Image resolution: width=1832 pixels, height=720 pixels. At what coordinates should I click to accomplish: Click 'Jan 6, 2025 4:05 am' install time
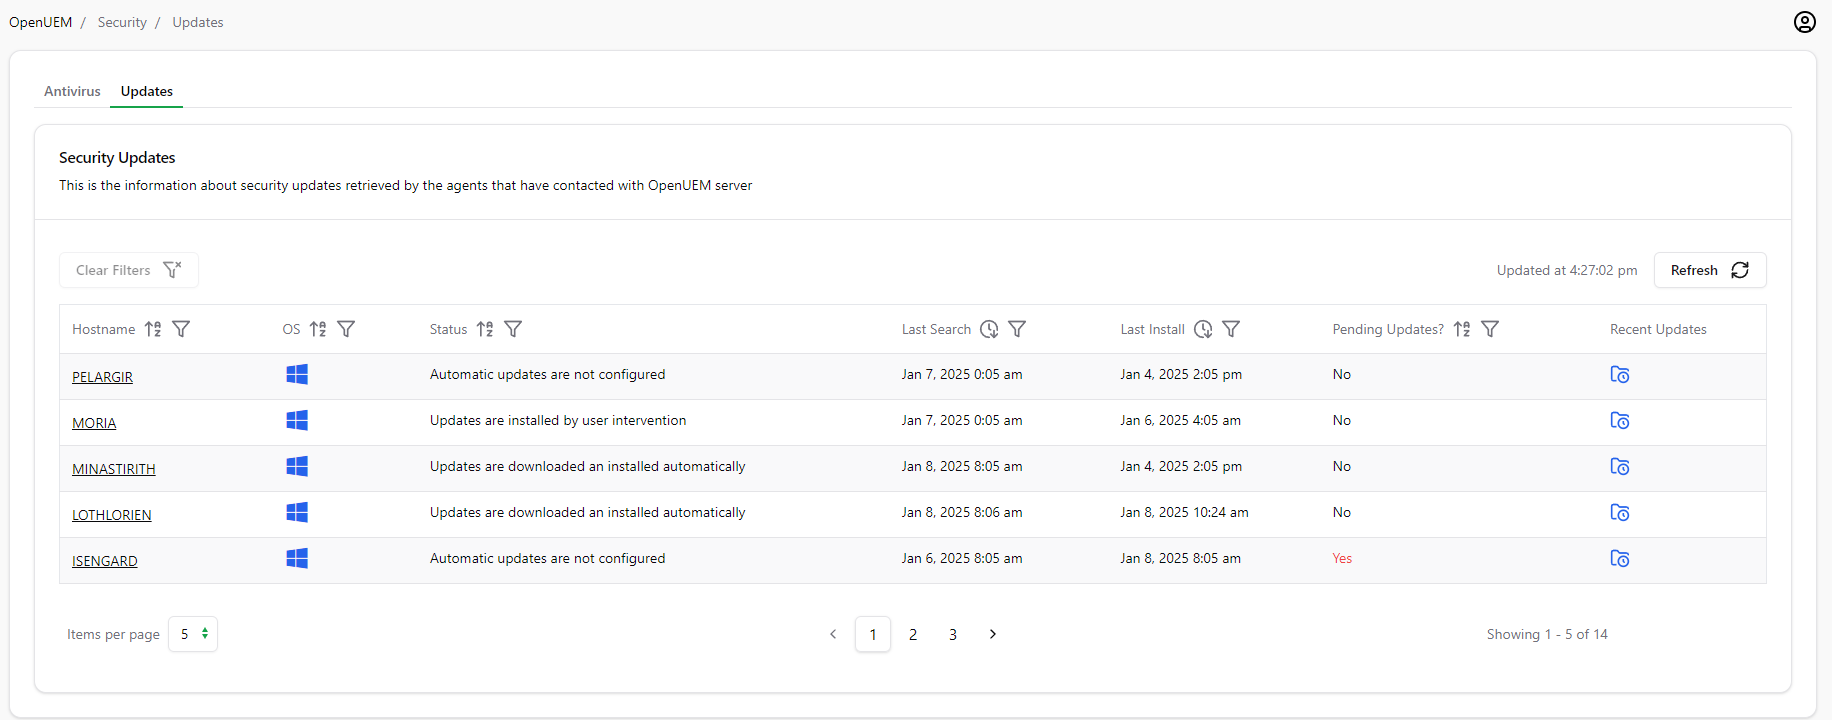coord(1180,420)
